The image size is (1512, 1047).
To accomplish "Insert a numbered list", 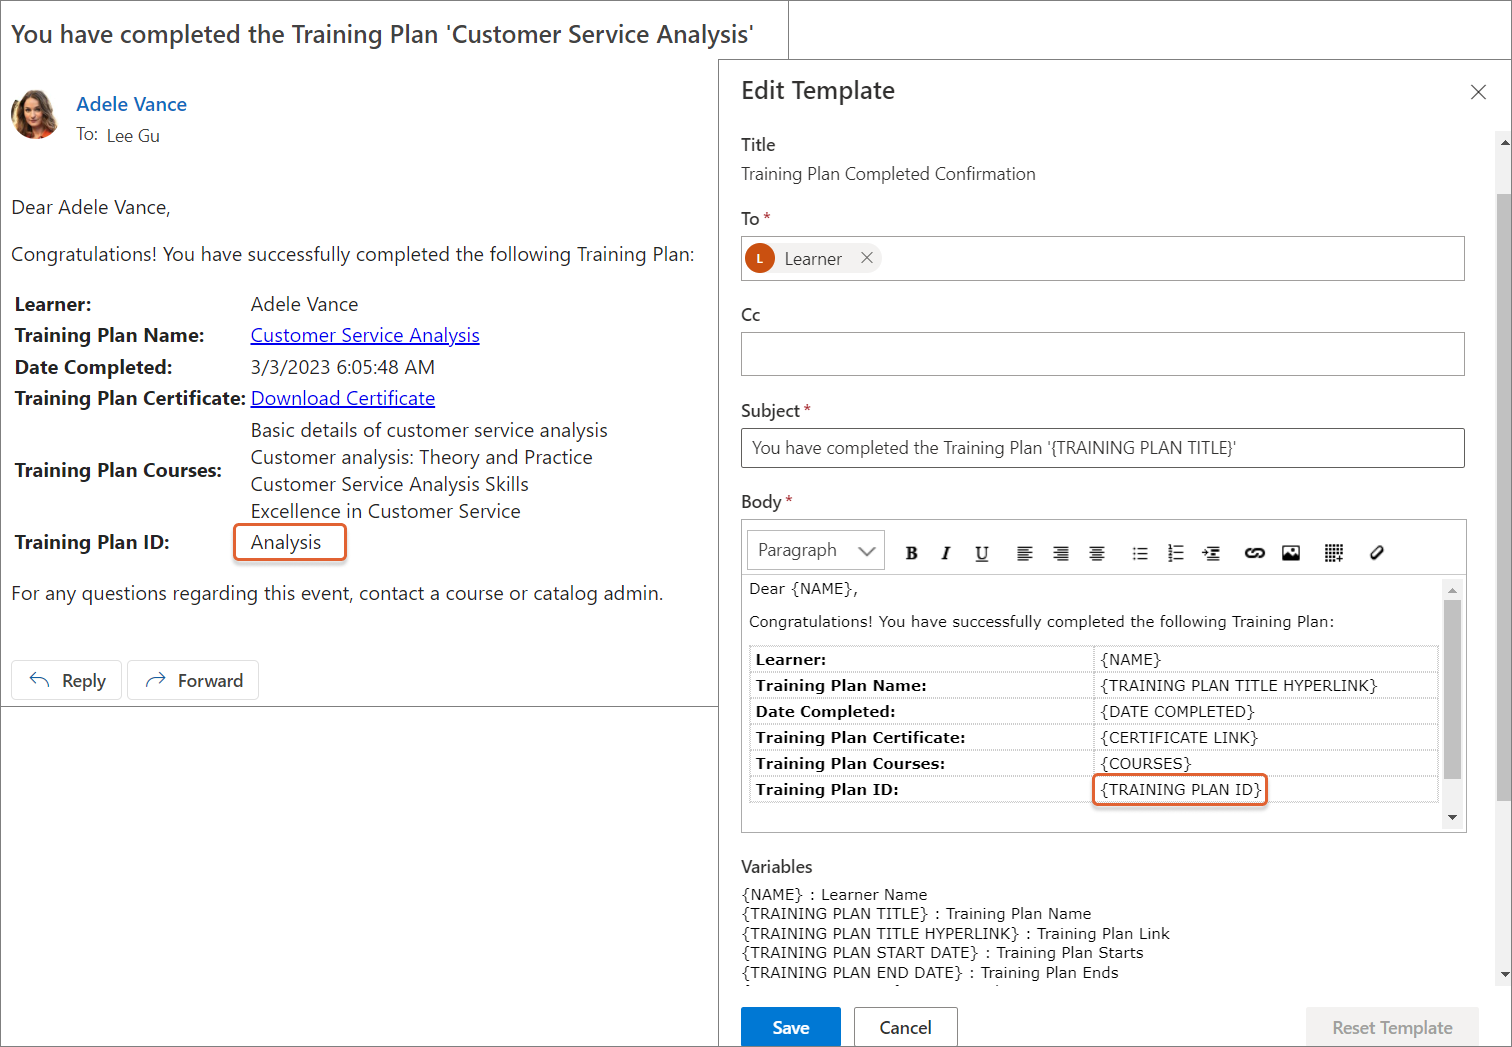I will (x=1175, y=553).
